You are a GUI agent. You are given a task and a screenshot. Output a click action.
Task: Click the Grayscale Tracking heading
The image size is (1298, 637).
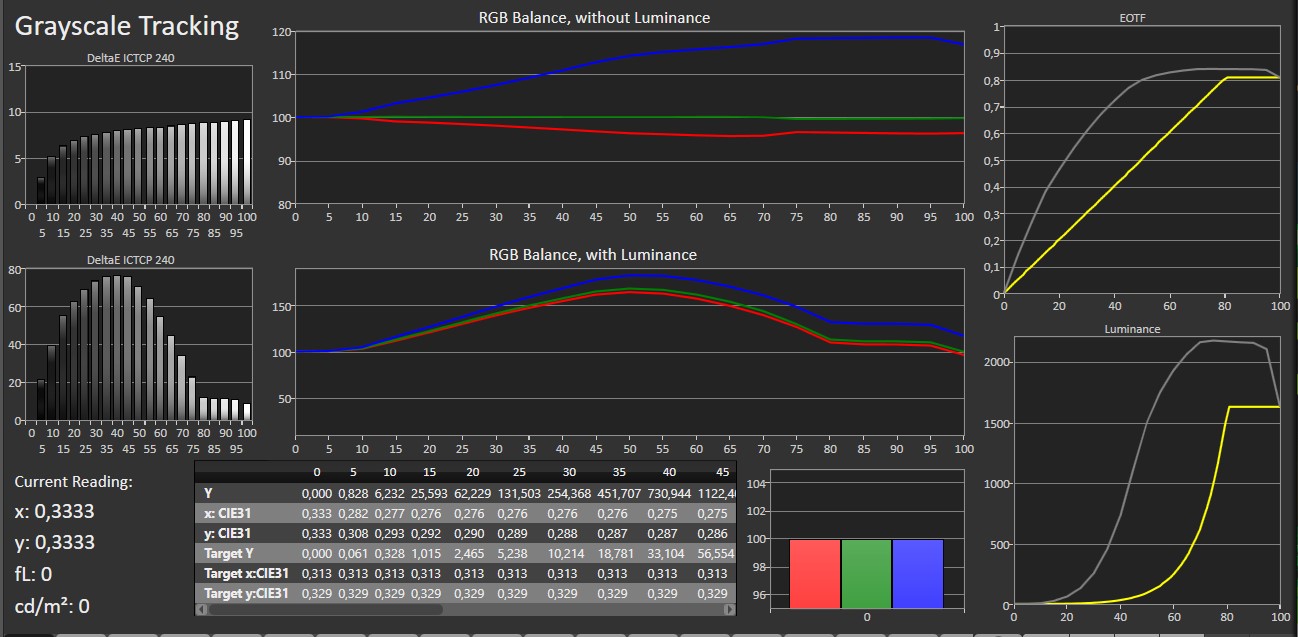[127, 26]
